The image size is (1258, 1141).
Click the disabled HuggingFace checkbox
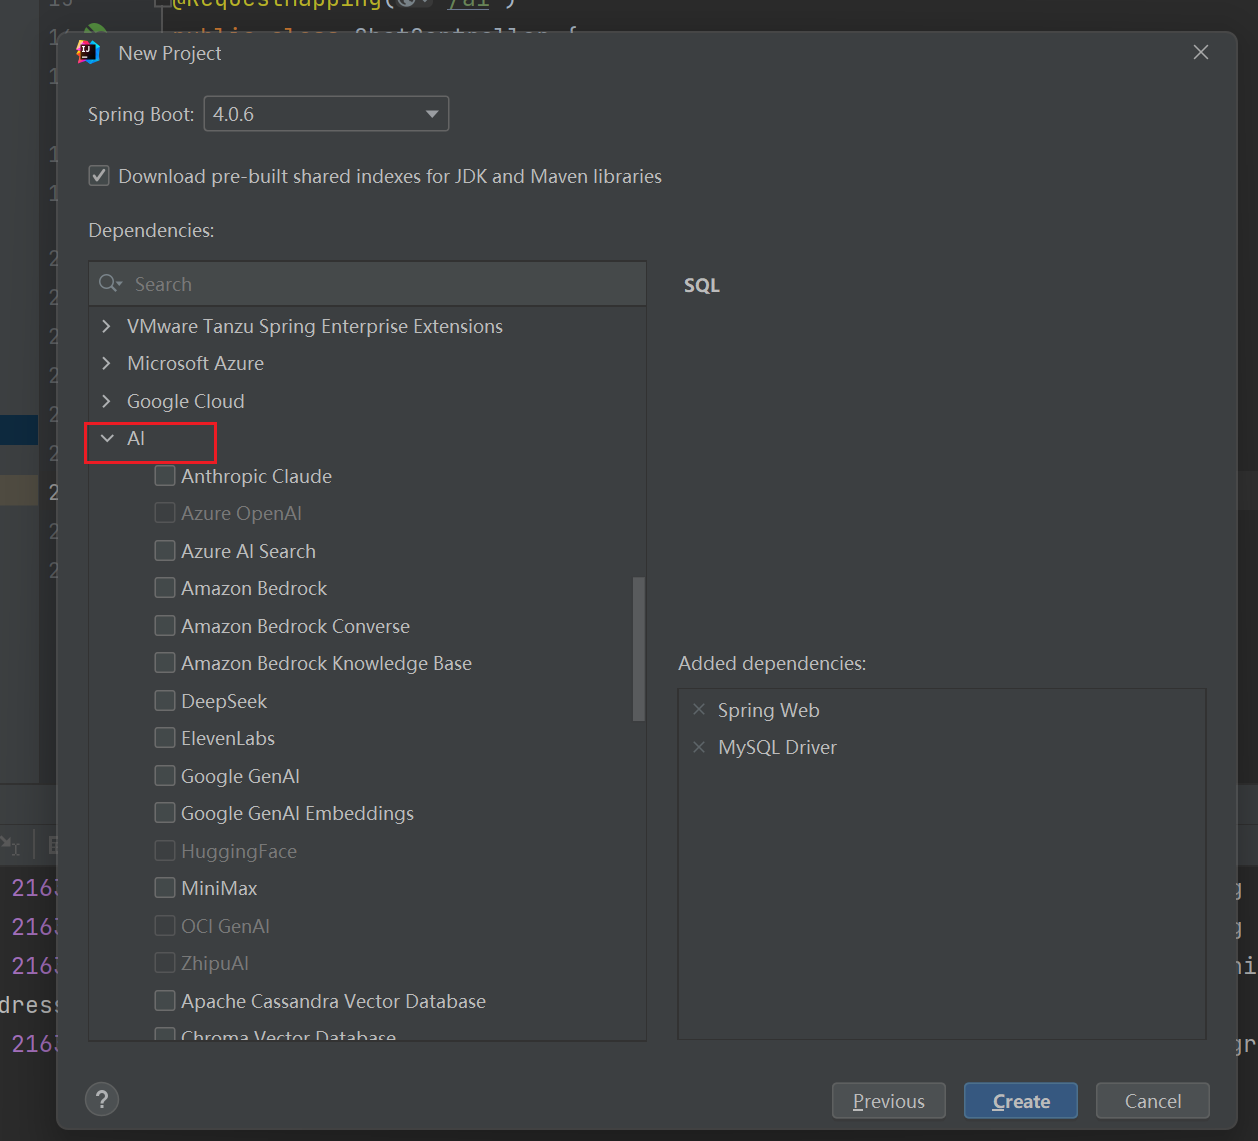click(165, 851)
